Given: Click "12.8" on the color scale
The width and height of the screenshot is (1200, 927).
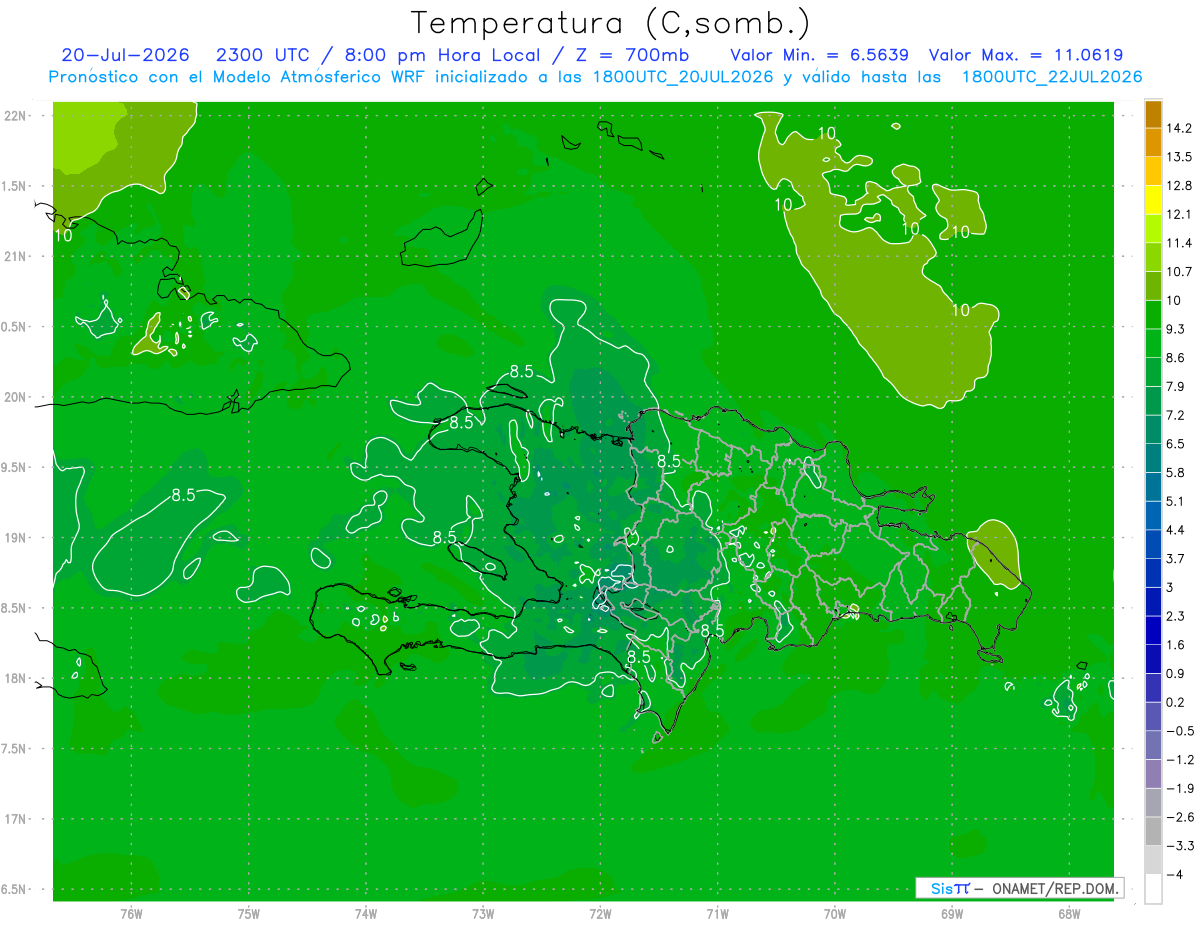Looking at the screenshot, I should pyautogui.click(x=1180, y=186).
